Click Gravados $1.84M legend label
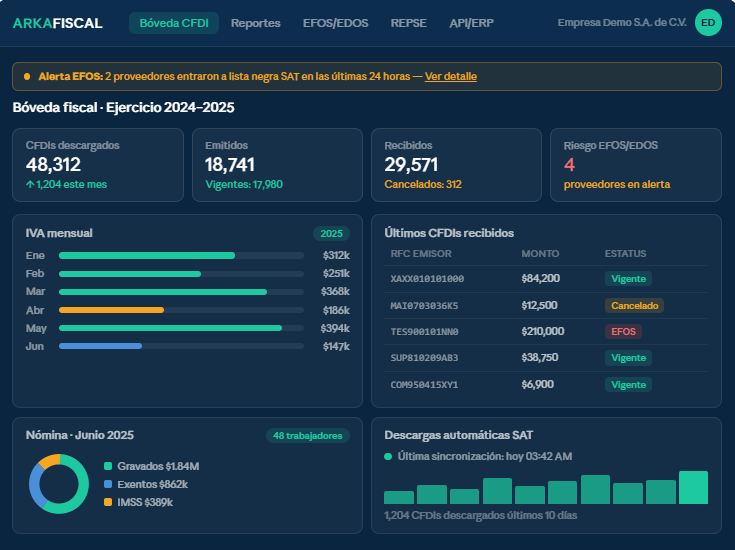Screen dimensions: 735x550 pos(158,466)
